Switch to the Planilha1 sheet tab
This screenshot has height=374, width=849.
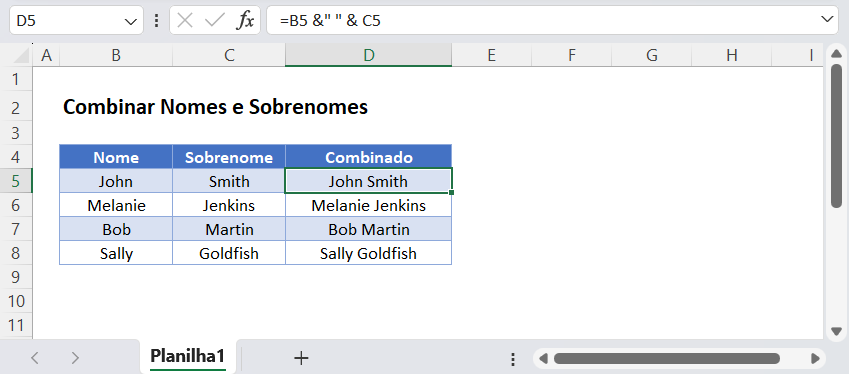click(x=187, y=356)
